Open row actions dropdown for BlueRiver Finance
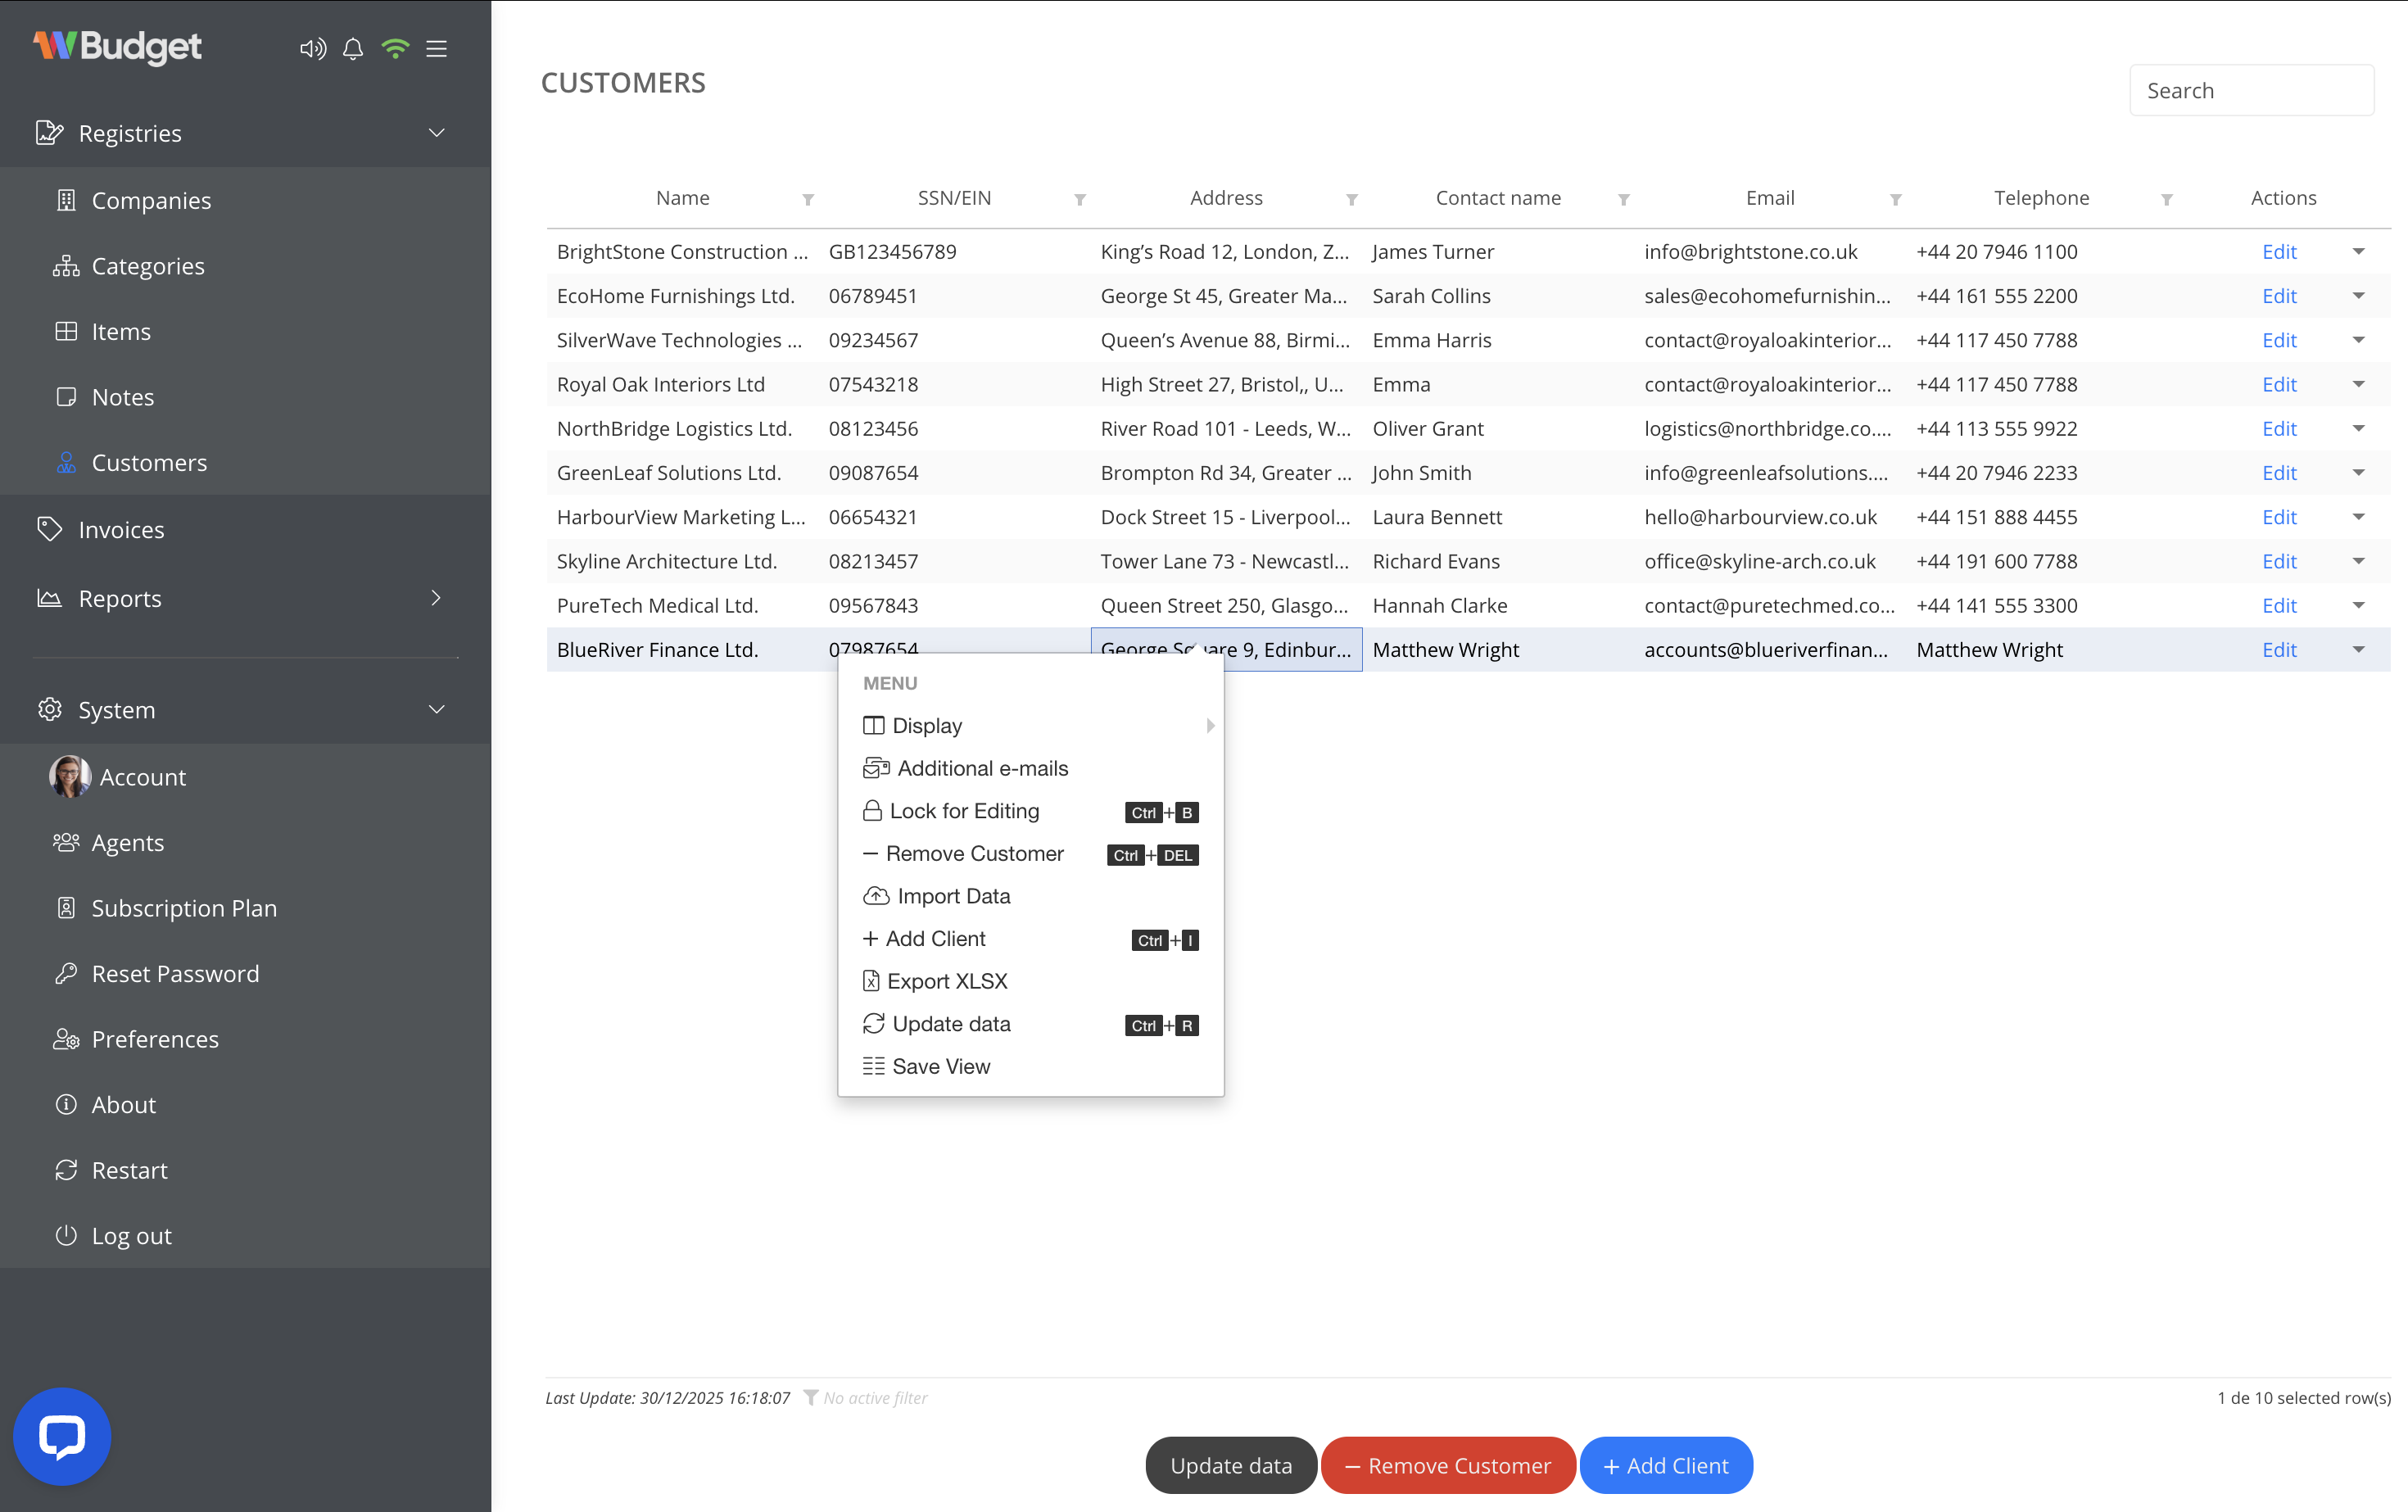 (x=2359, y=649)
